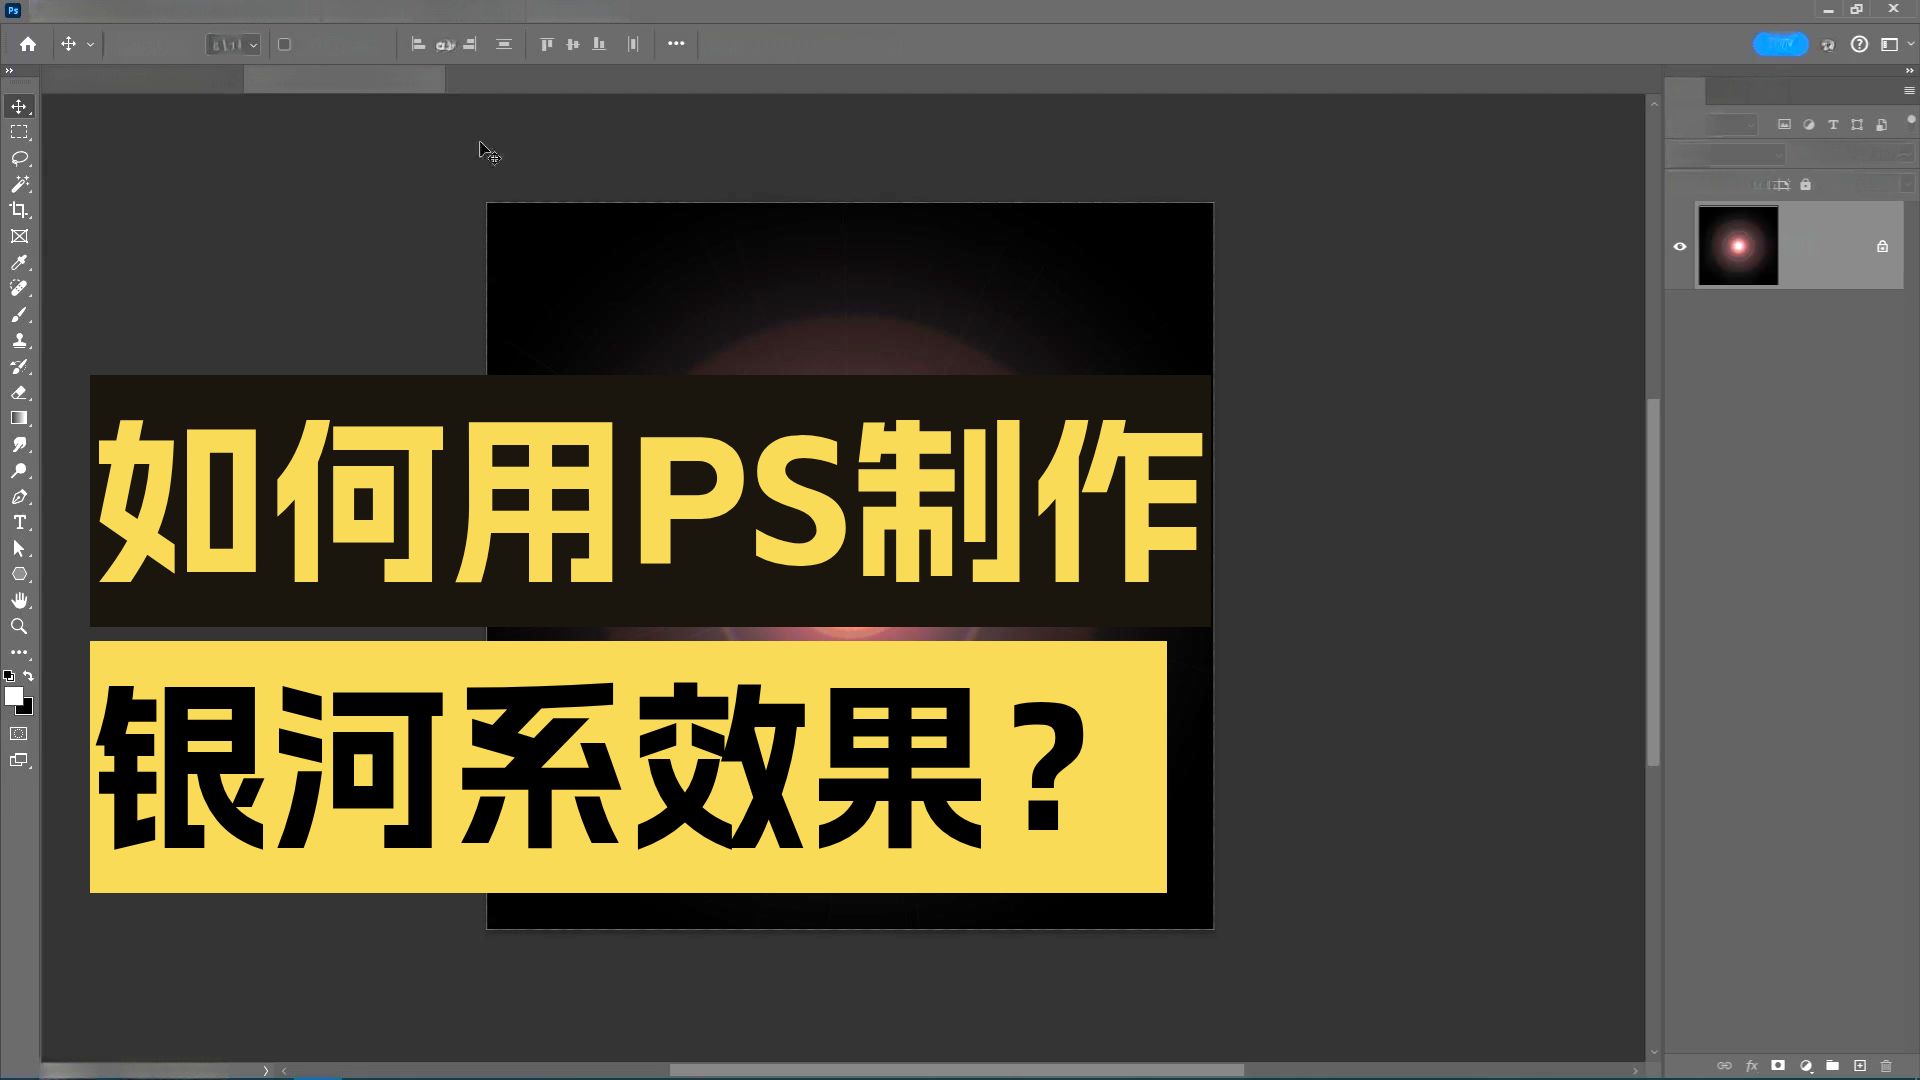Reset default foreground and background colors
This screenshot has width=1920, height=1080.
point(9,676)
